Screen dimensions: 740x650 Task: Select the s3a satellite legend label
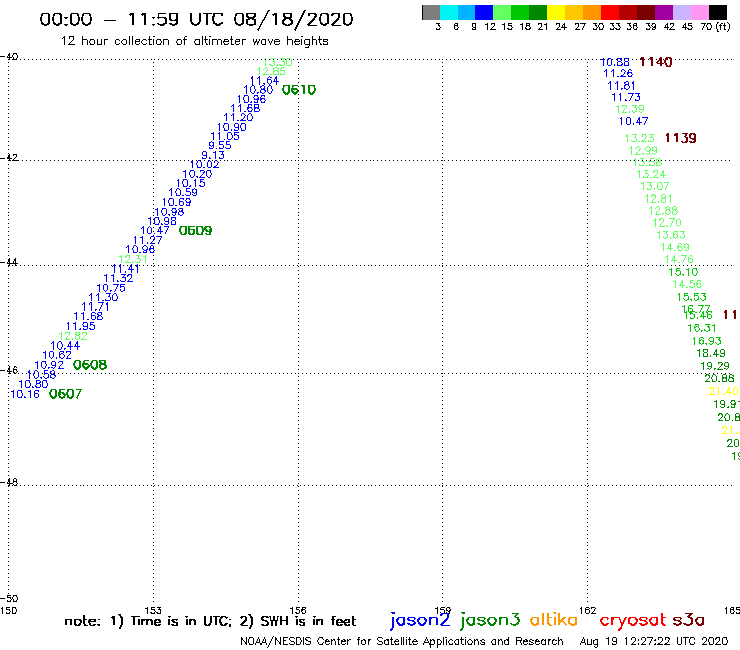point(688,620)
